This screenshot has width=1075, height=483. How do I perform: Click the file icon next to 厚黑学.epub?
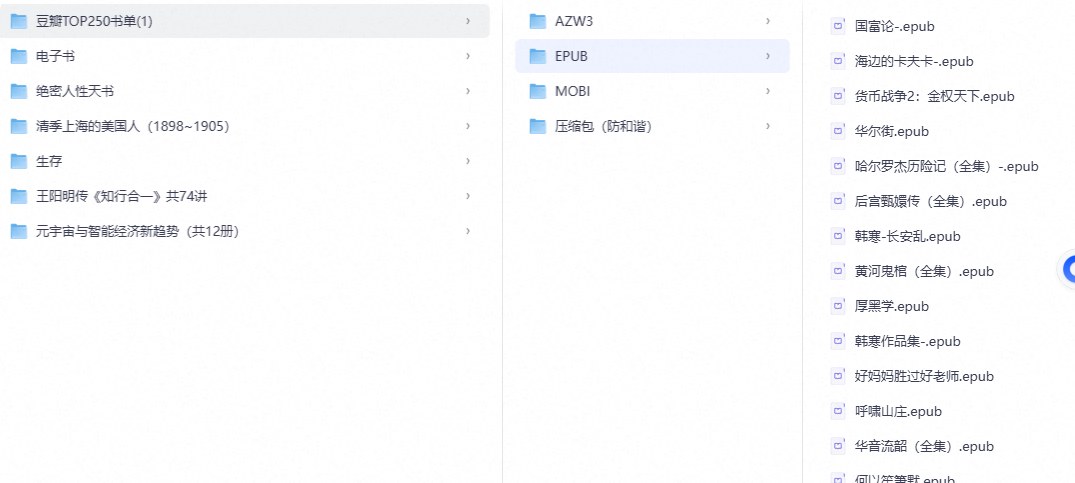838,306
